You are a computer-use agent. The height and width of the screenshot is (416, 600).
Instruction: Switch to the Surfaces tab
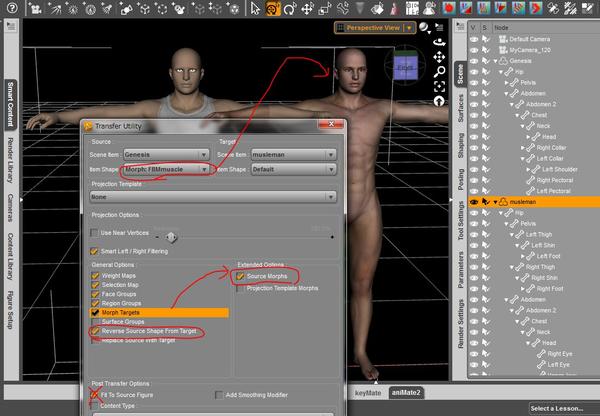460,108
